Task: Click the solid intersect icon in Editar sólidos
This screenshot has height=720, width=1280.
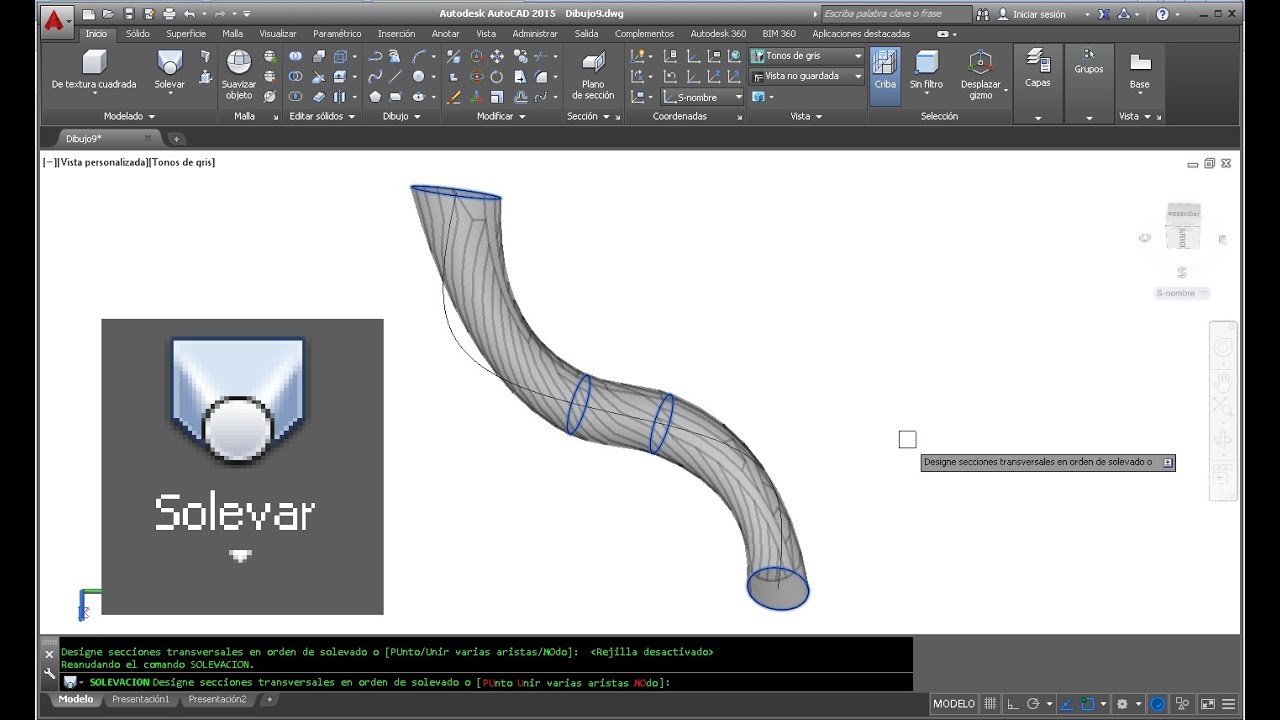Action: [295, 97]
